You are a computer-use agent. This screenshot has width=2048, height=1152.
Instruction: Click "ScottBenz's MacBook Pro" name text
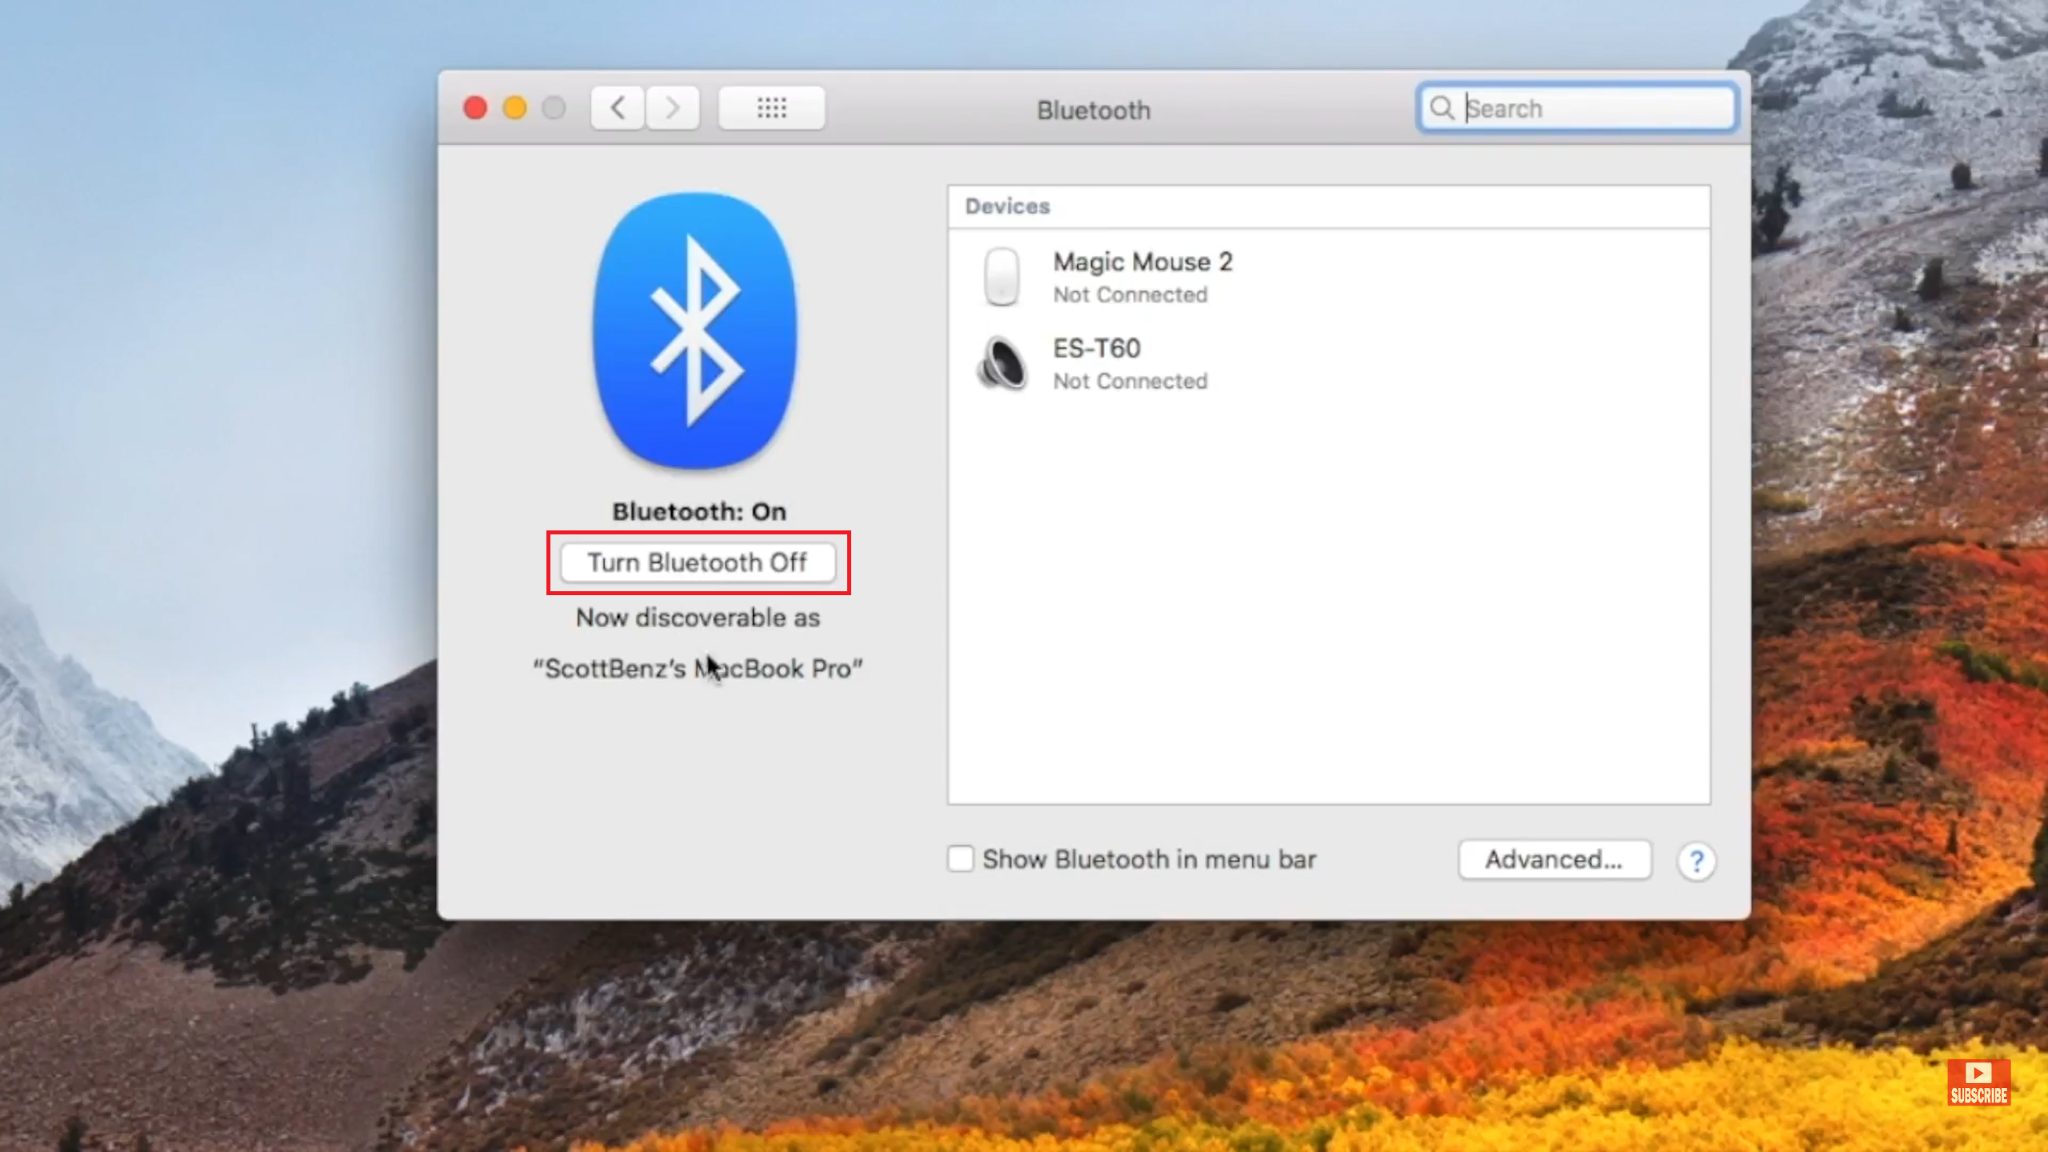click(x=698, y=668)
